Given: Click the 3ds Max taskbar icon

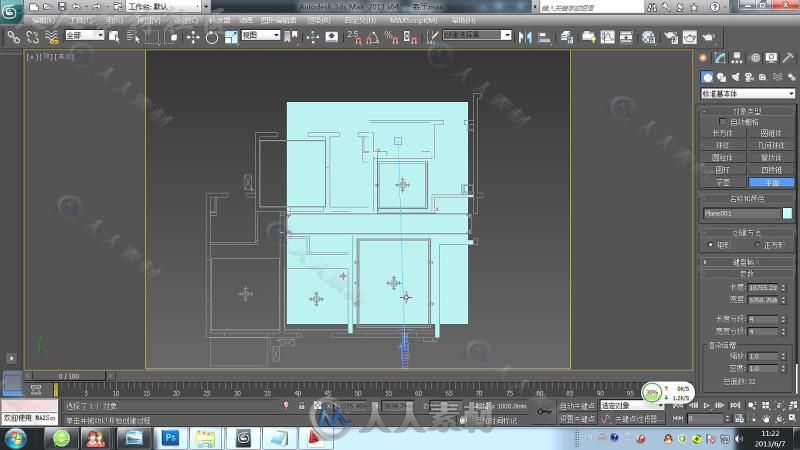Looking at the screenshot, I should (x=243, y=438).
